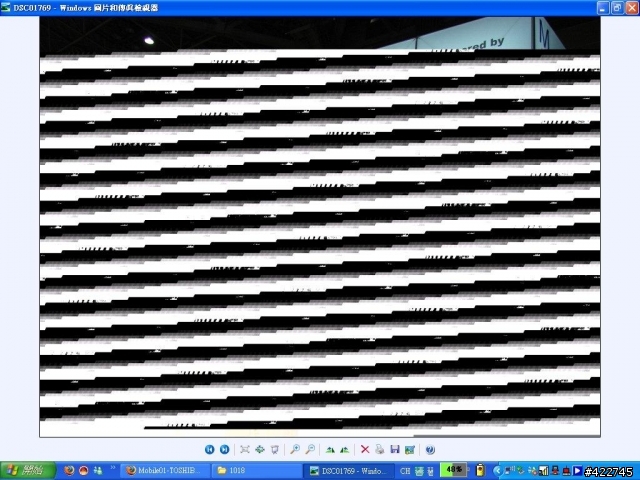Open the viewer Help icon
The height and width of the screenshot is (480, 640).
pyautogui.click(x=430, y=449)
